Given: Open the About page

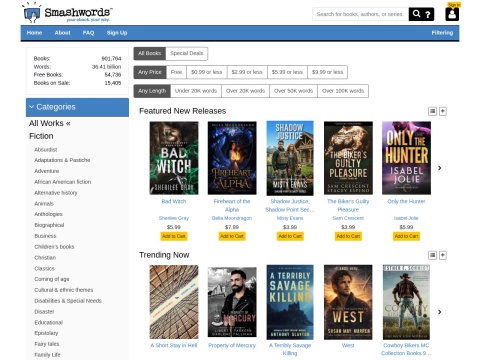Looking at the screenshot, I should (x=62, y=33).
